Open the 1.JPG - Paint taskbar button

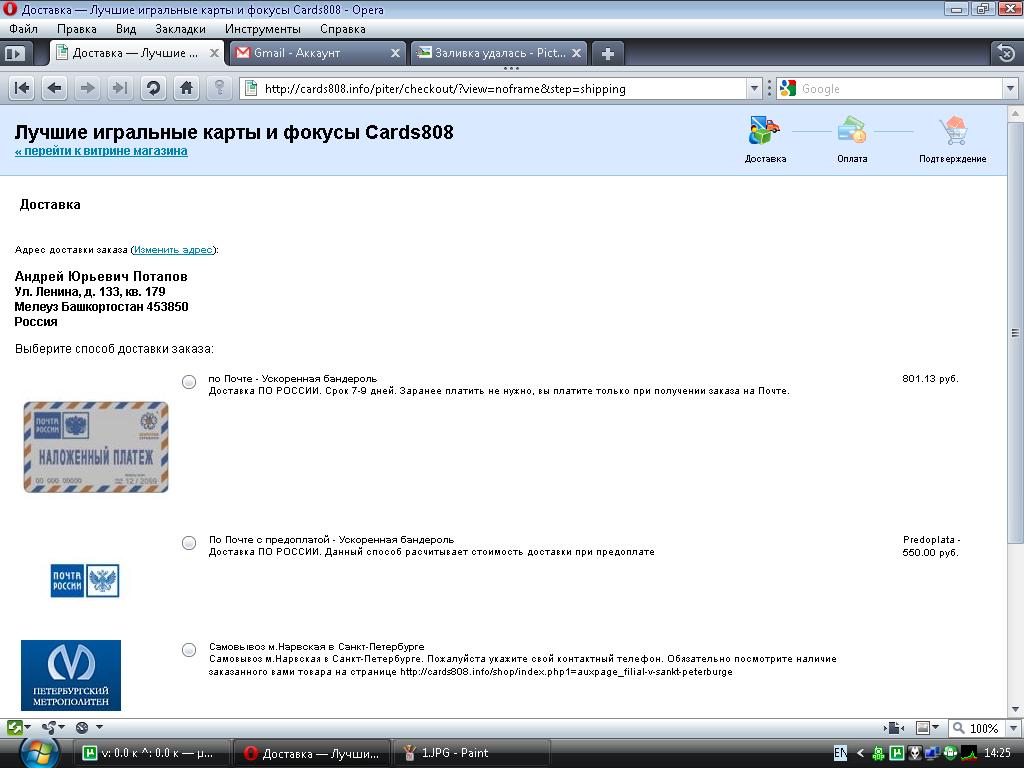471,753
